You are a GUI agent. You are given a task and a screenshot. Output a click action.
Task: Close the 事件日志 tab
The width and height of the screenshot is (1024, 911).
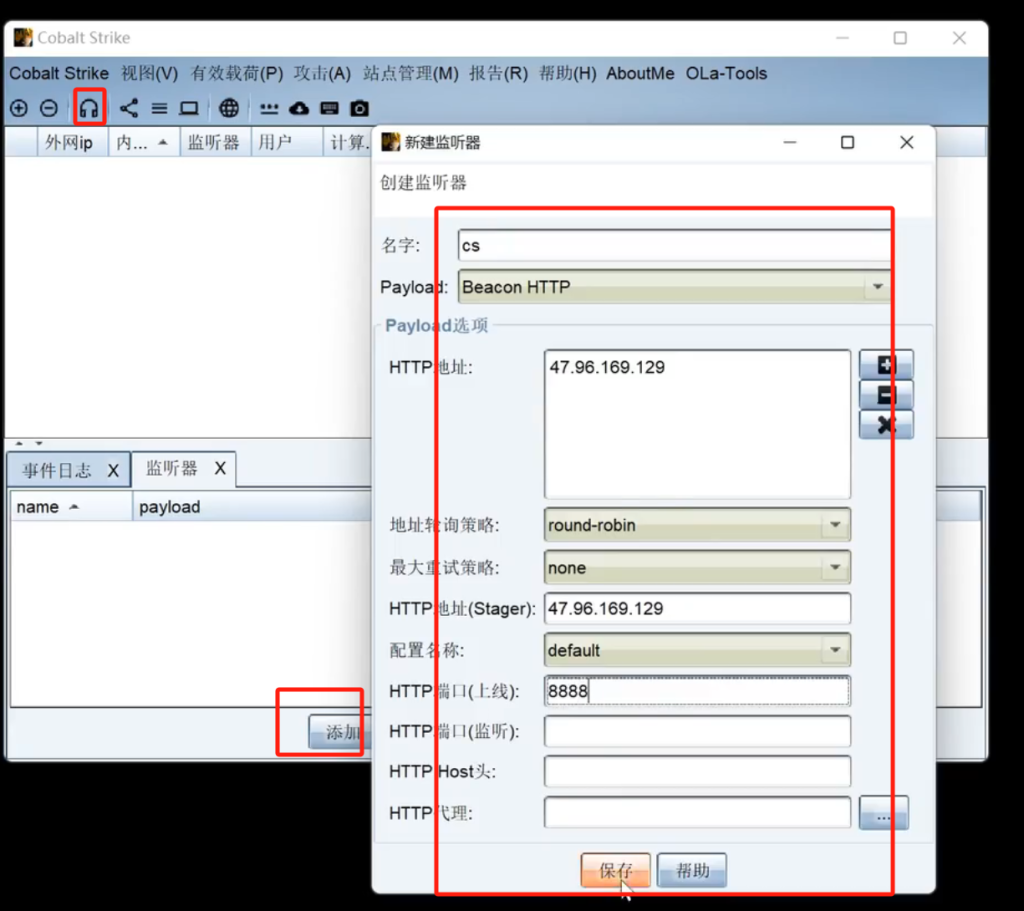pos(113,471)
